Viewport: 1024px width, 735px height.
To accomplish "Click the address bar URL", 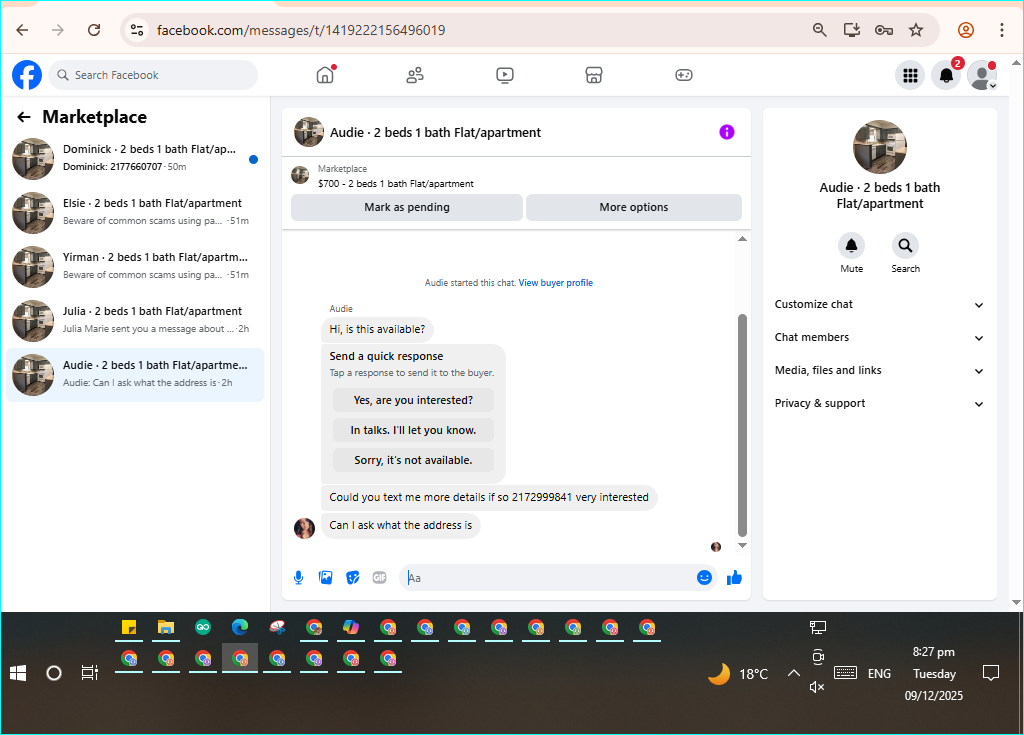I will (301, 30).
